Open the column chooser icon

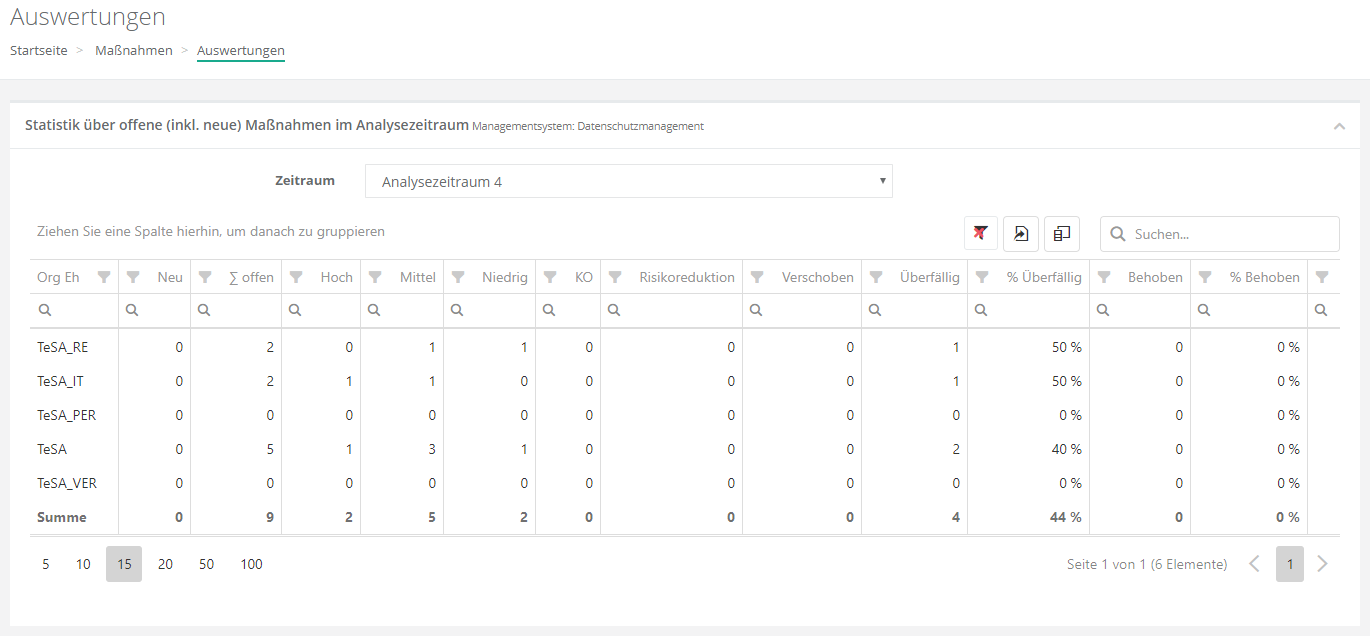(1062, 233)
